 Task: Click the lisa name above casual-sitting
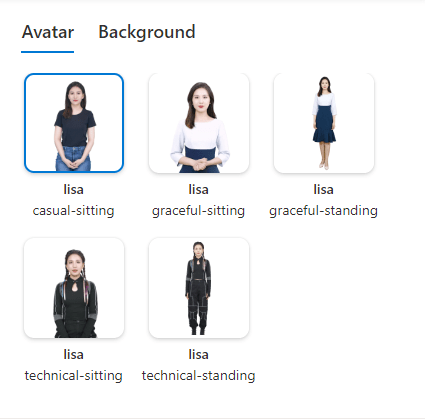pos(74,190)
